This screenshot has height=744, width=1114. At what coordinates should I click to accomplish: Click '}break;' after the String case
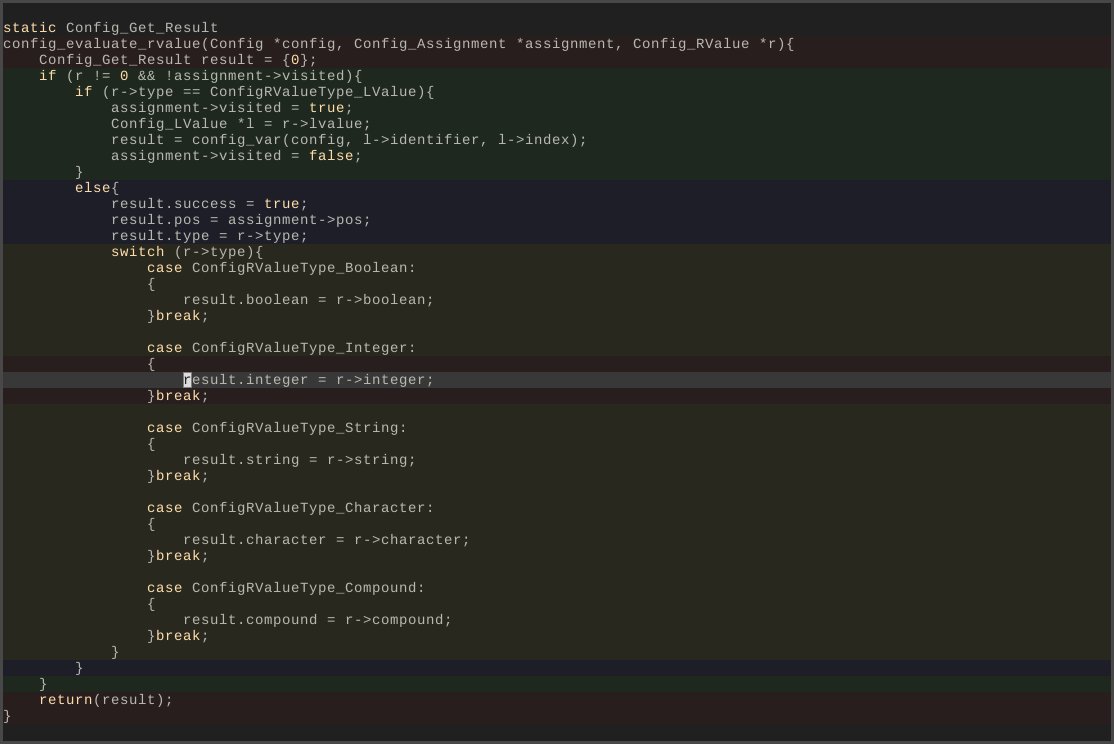point(178,475)
